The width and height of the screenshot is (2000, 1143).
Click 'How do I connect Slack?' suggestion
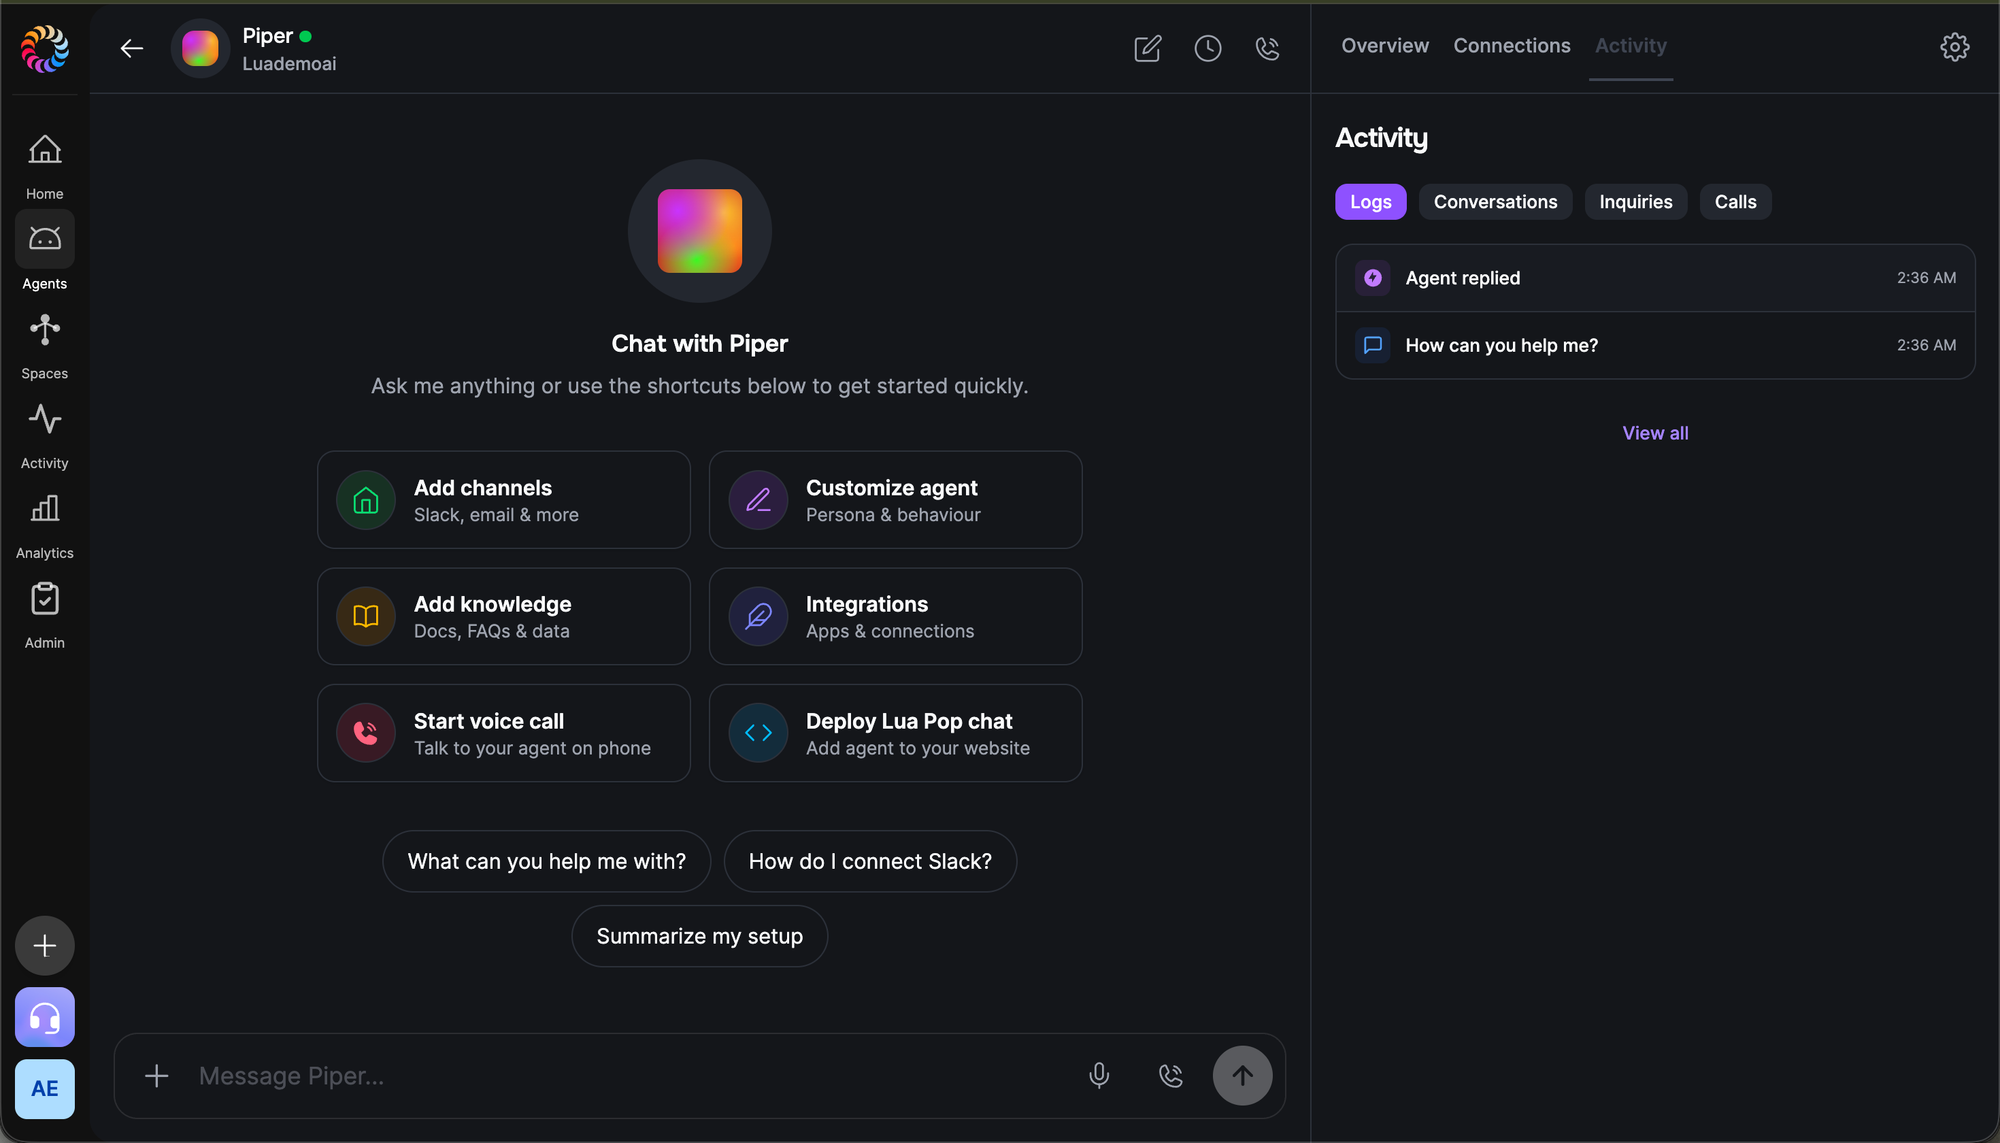pyautogui.click(x=871, y=861)
